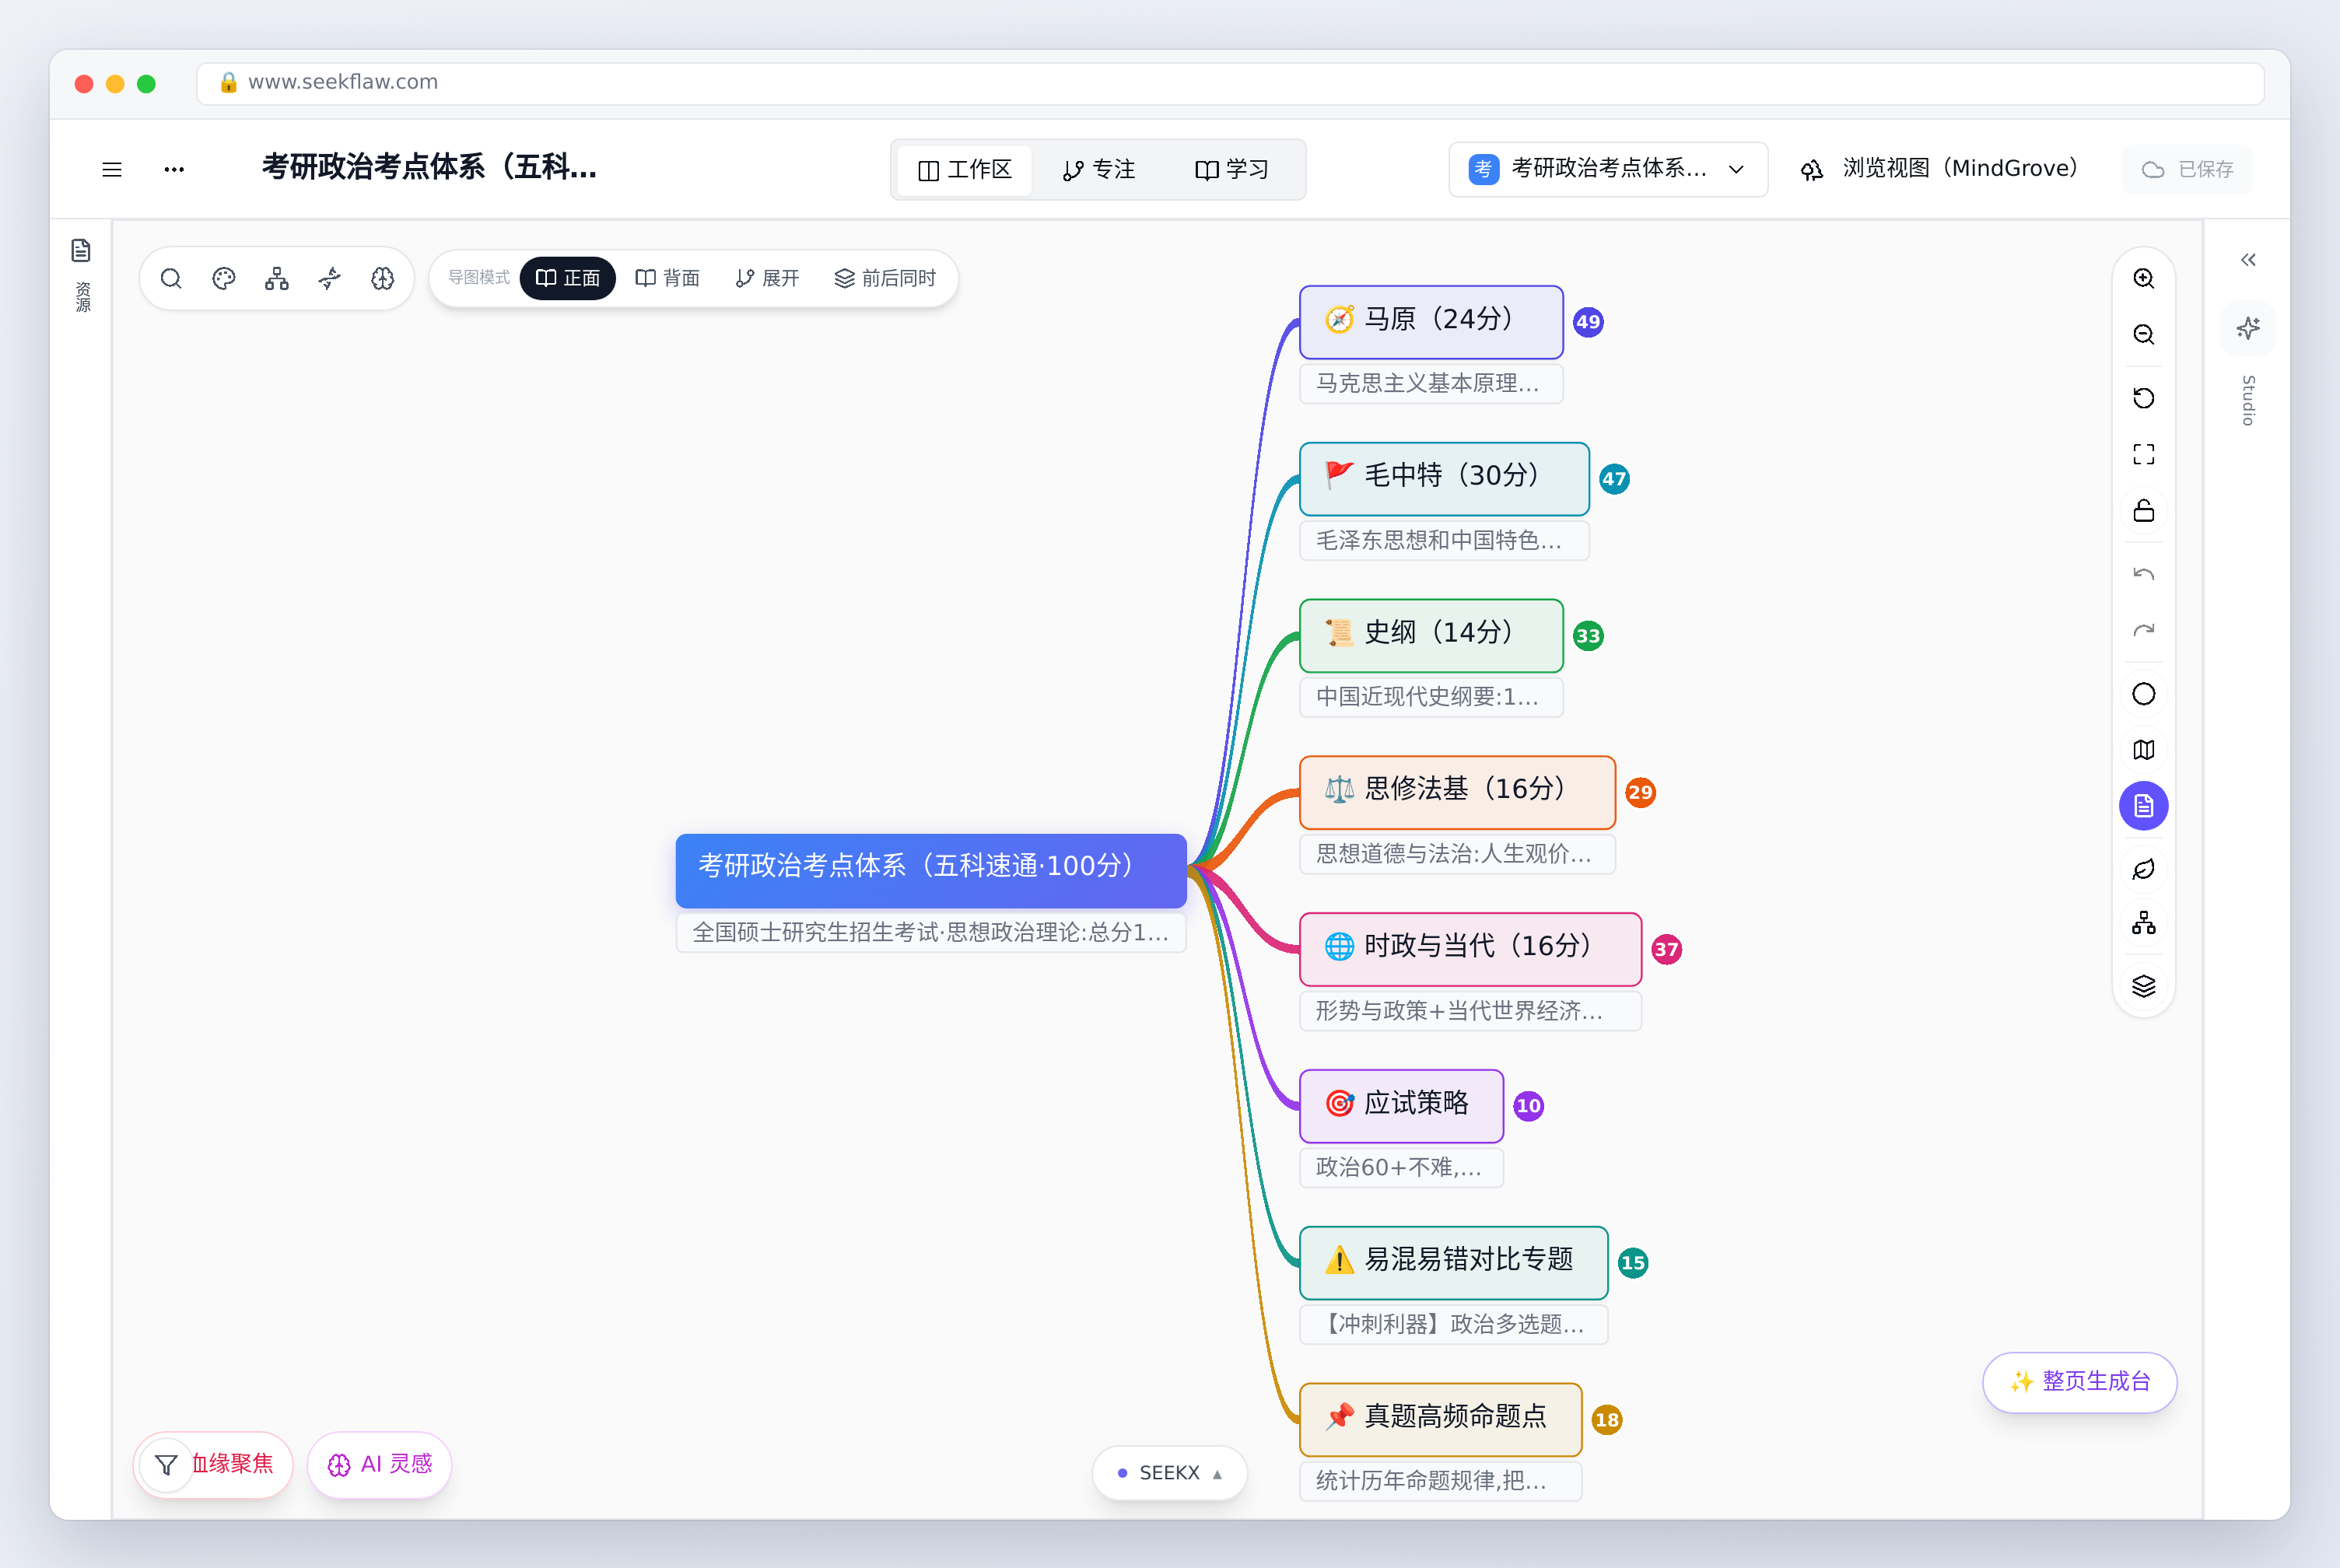Viewport: 2340px width, 1568px height.
Task: Click the hierarchy layout icon in left toolbar
Action: (277, 278)
